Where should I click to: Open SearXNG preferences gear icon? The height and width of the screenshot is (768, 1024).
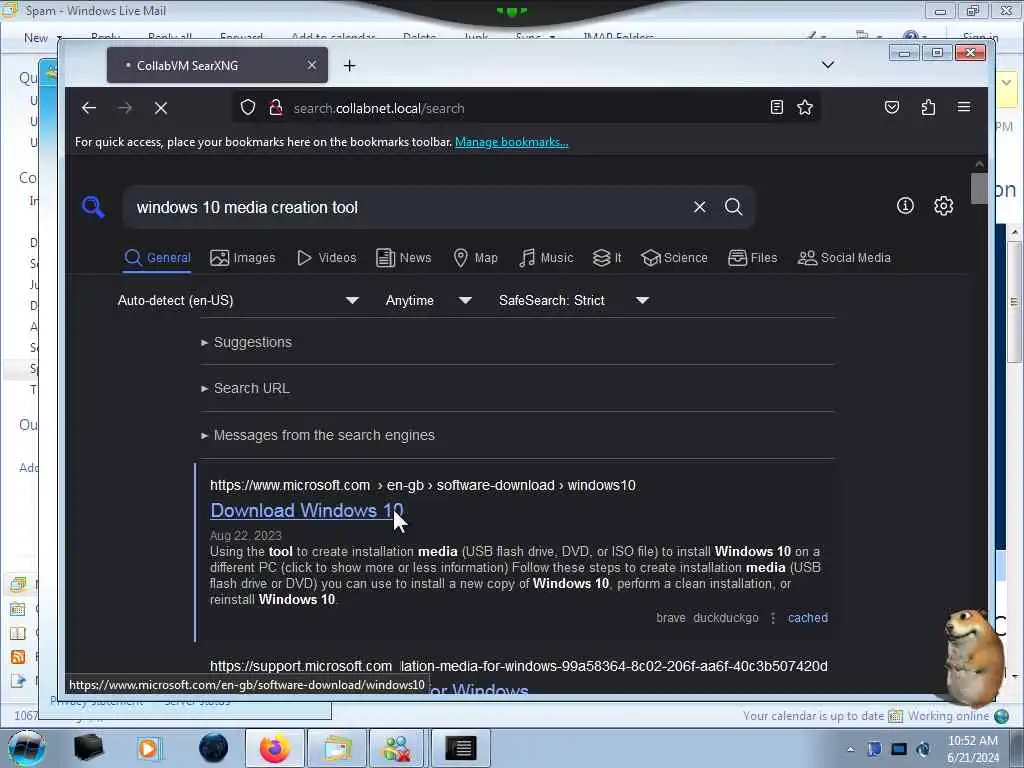click(943, 206)
